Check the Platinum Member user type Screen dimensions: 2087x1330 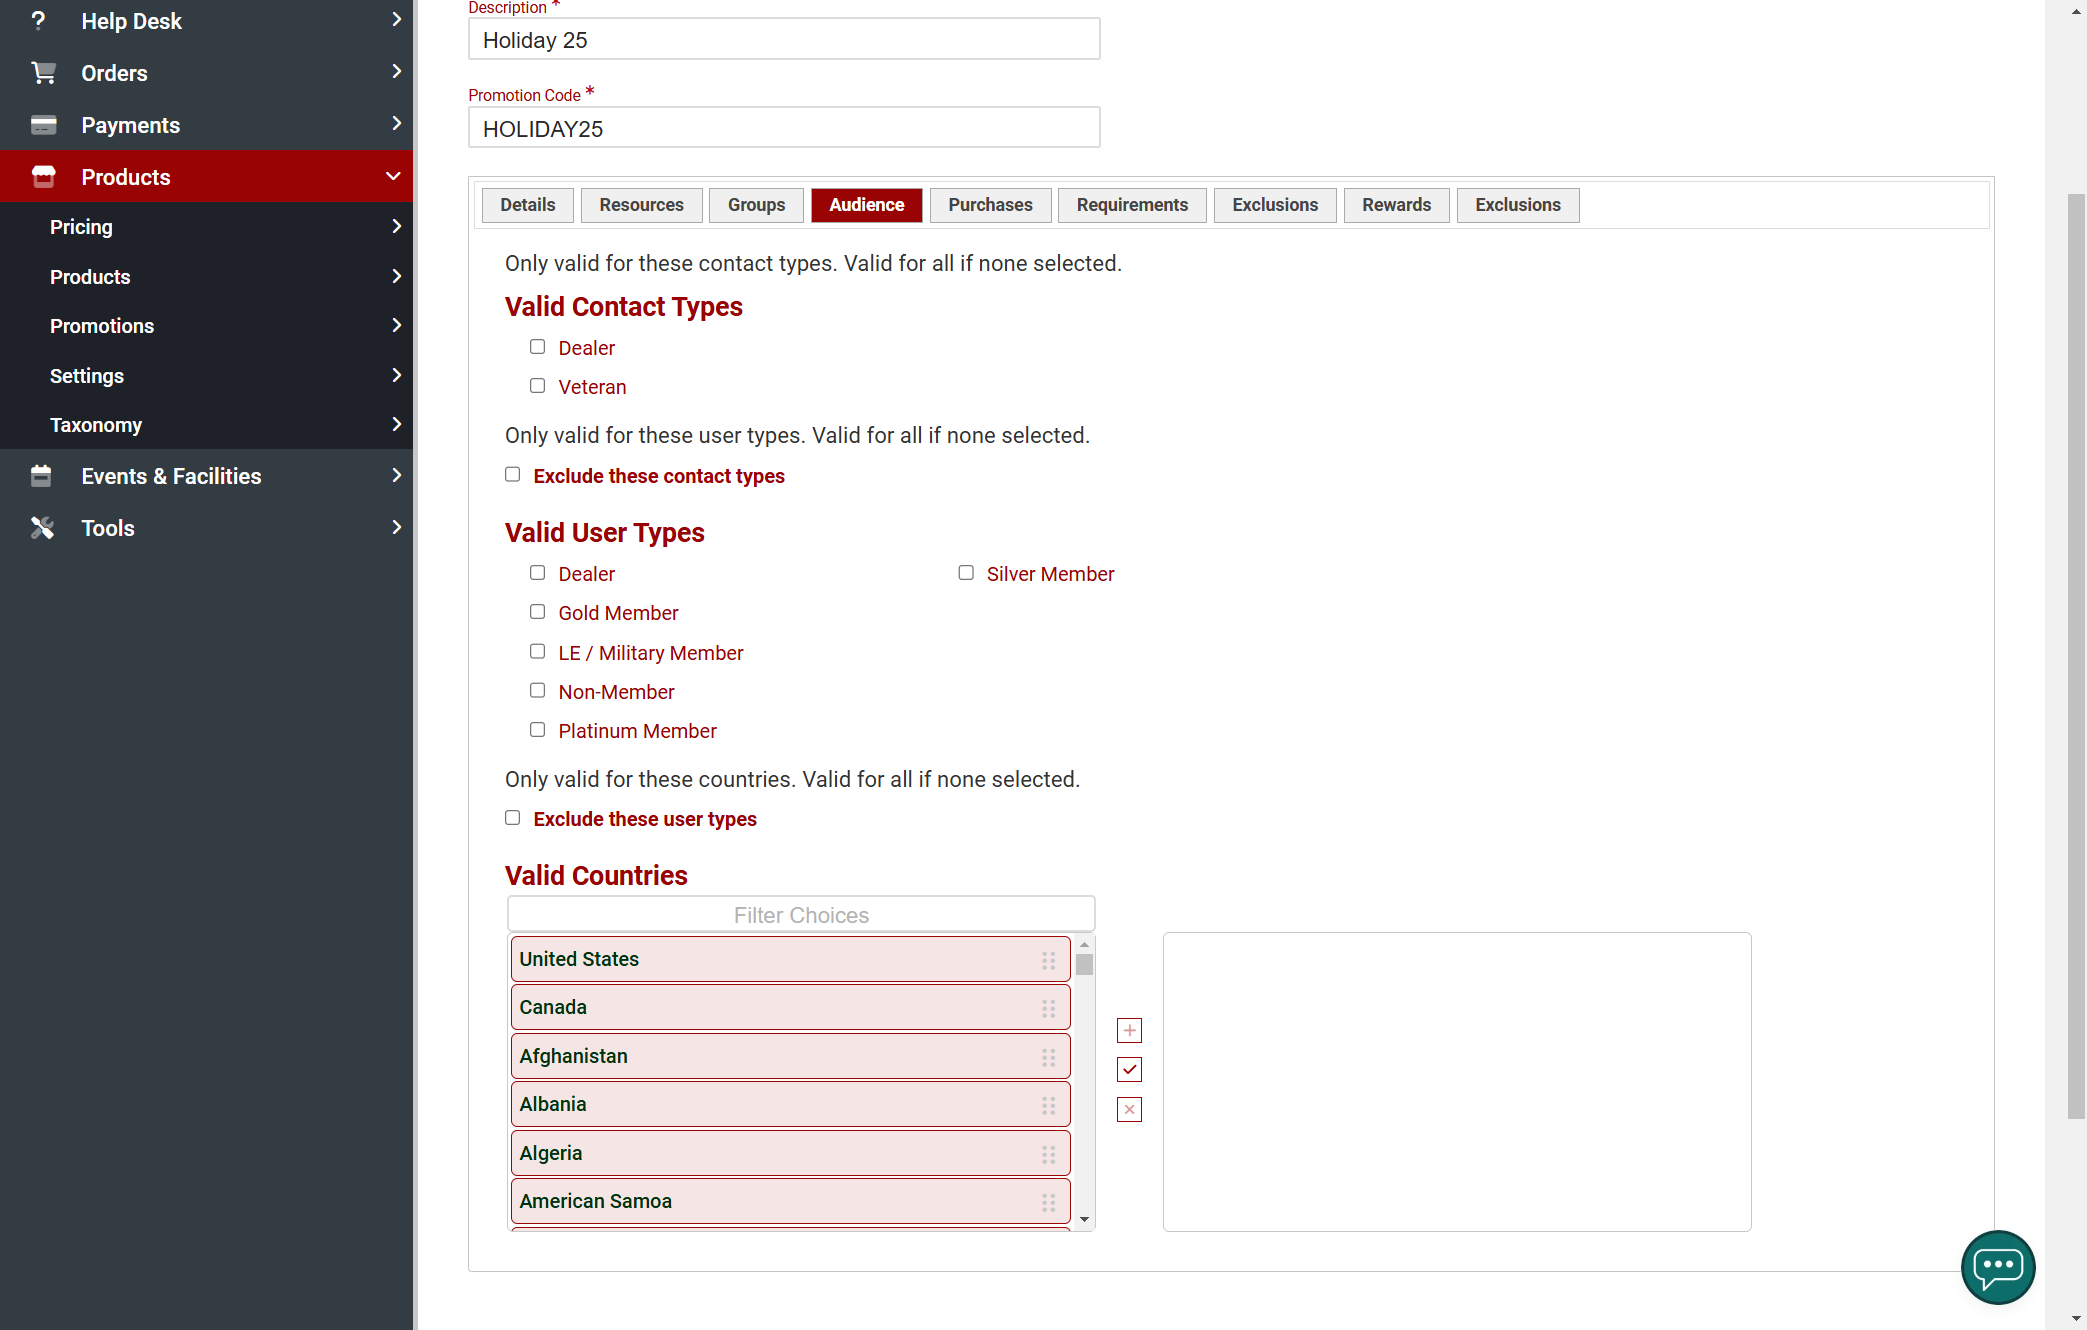538,730
